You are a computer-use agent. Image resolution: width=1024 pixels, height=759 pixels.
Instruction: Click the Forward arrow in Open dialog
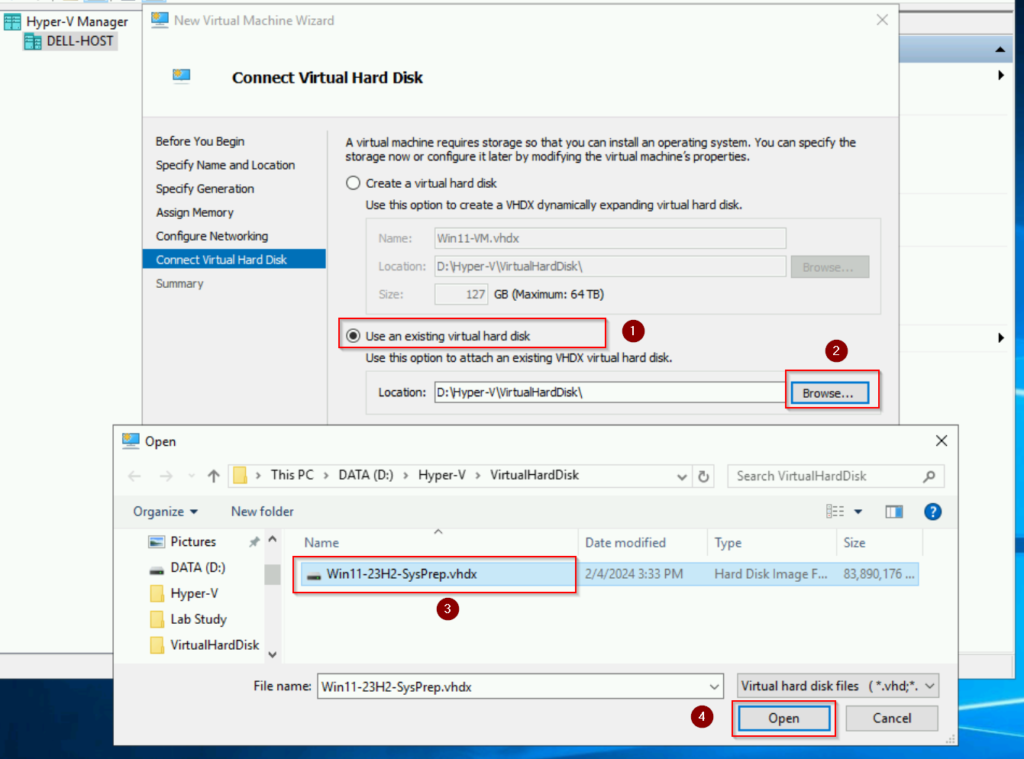pos(166,476)
